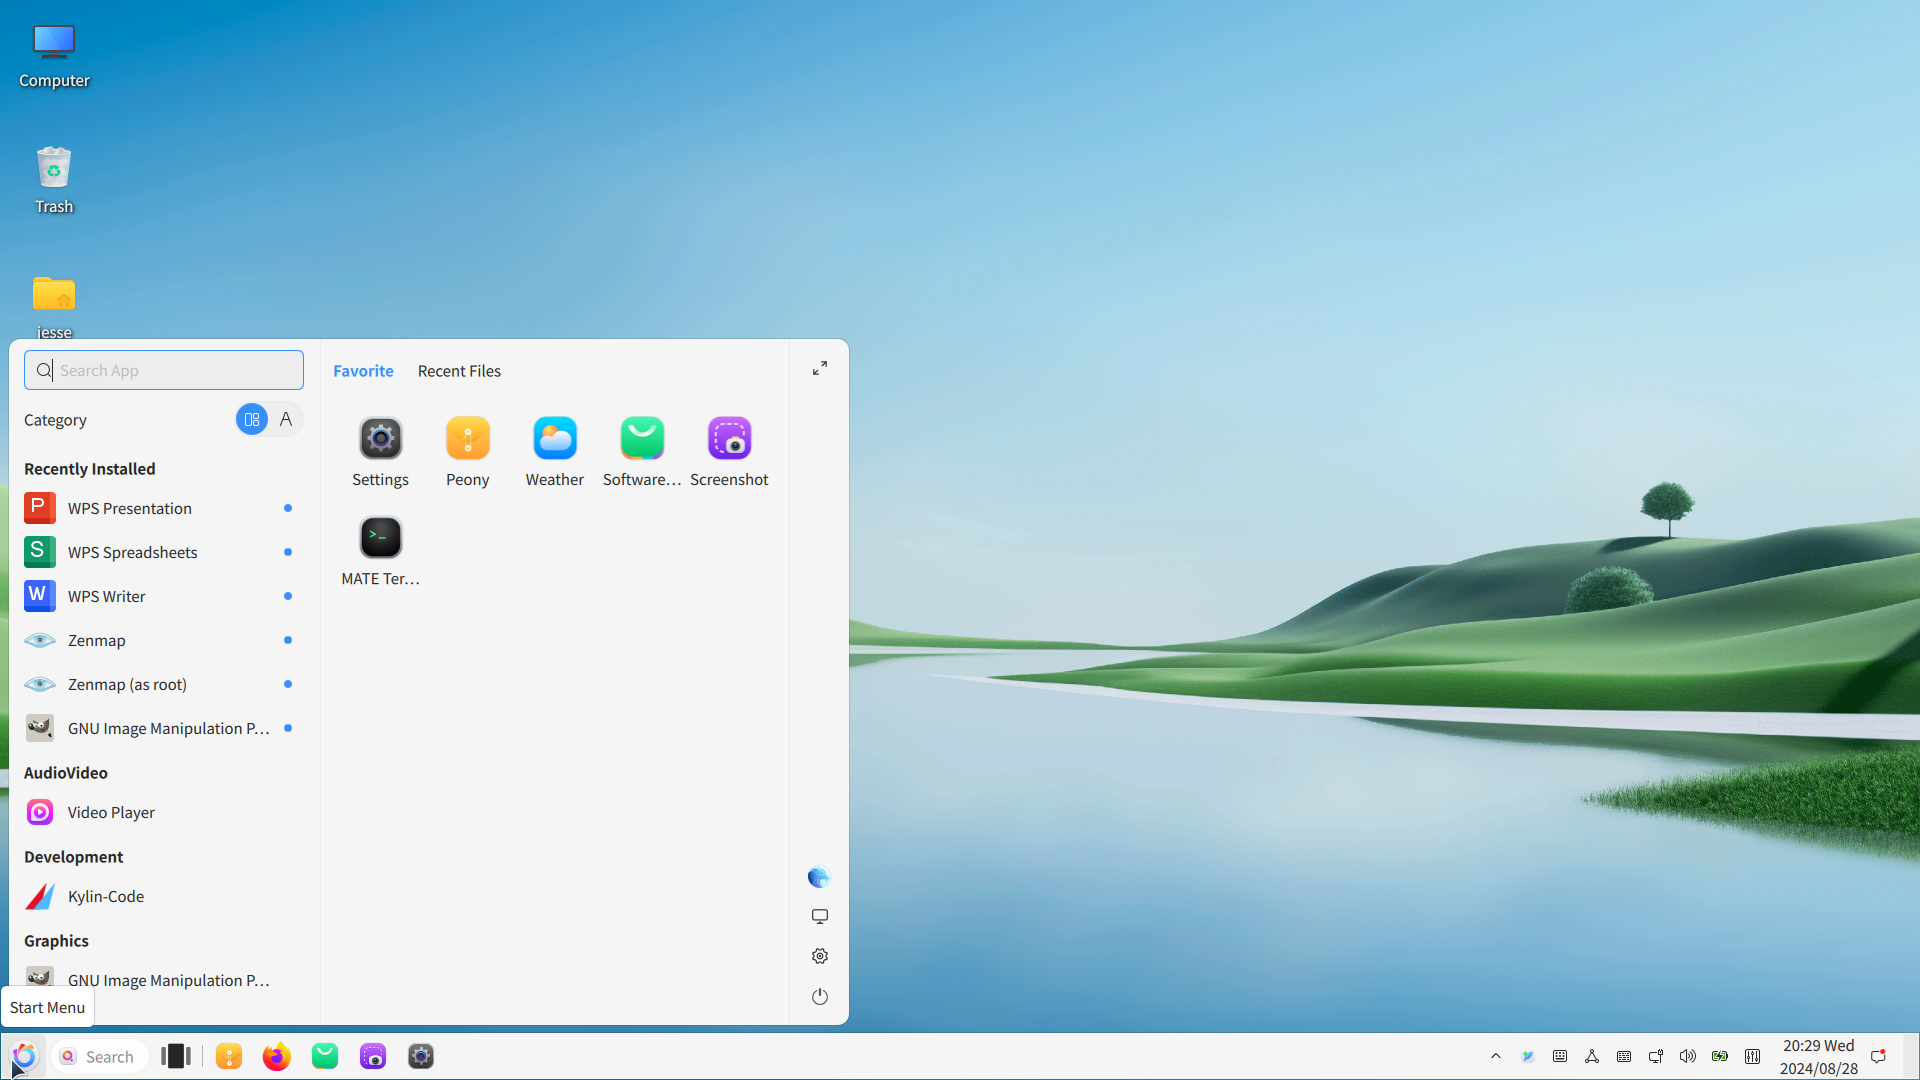
Task: Click the user avatar in start menu
Action: [x=819, y=877]
